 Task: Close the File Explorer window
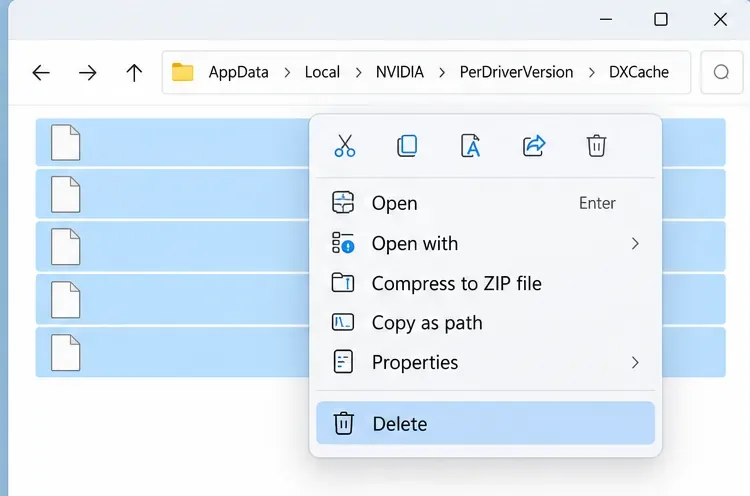coord(720,20)
